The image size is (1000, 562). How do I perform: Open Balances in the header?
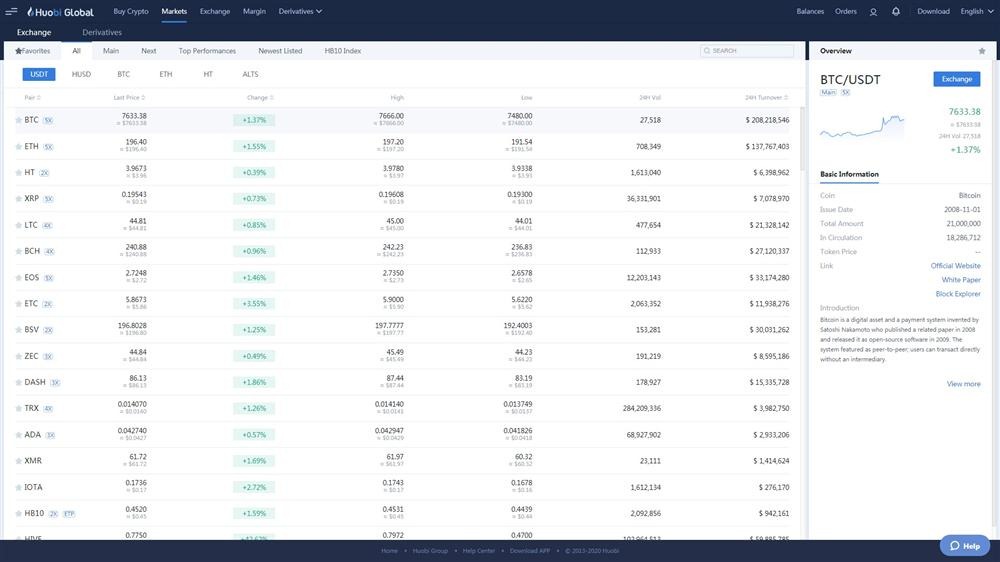tap(810, 11)
